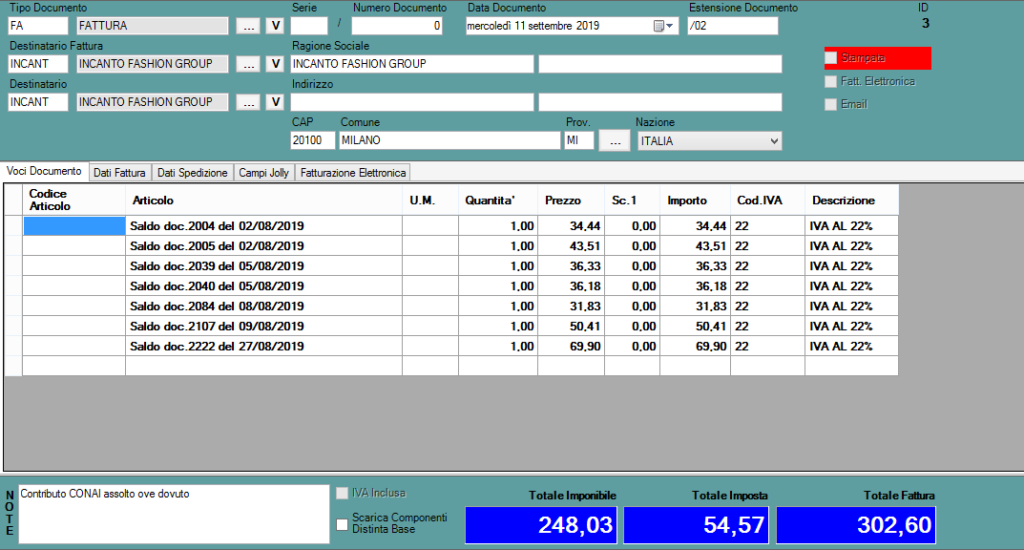
Task: Select the Dati Spedizione tab
Action: point(192,172)
